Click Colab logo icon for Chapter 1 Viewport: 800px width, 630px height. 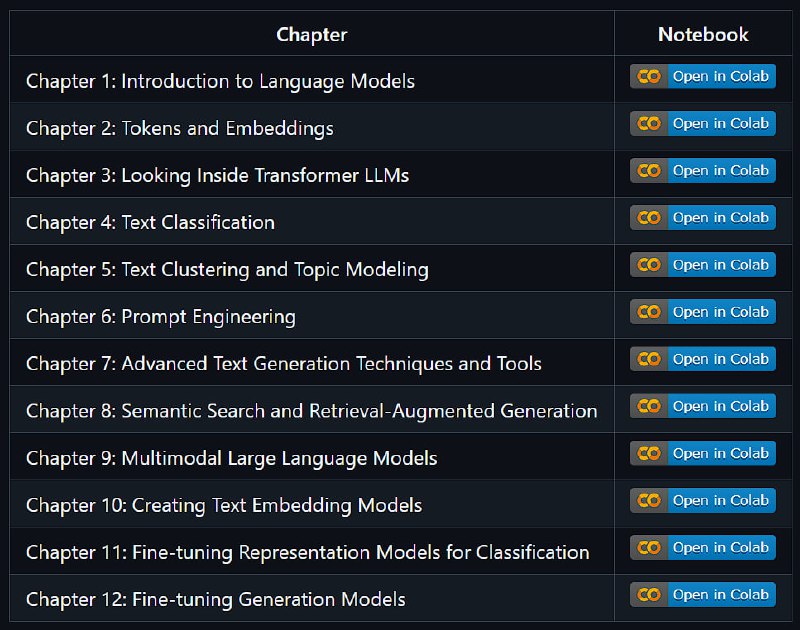point(649,77)
